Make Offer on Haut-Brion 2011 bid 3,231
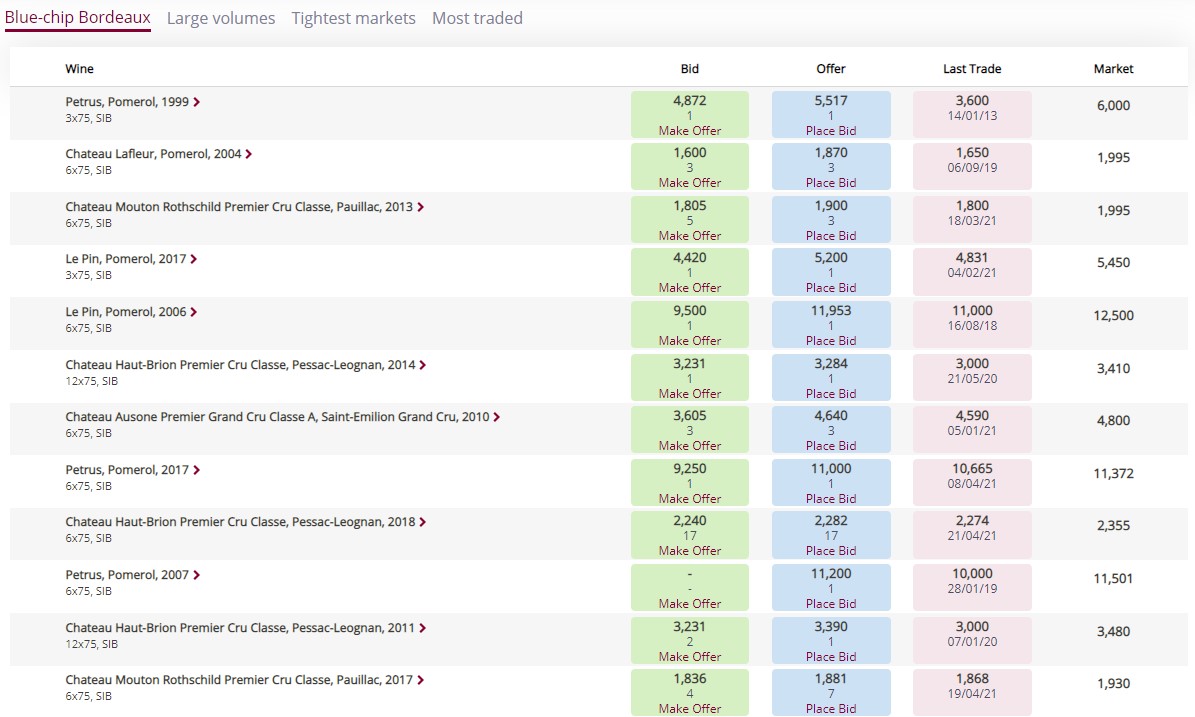Screen dimensions: 1195x717 coord(690,657)
